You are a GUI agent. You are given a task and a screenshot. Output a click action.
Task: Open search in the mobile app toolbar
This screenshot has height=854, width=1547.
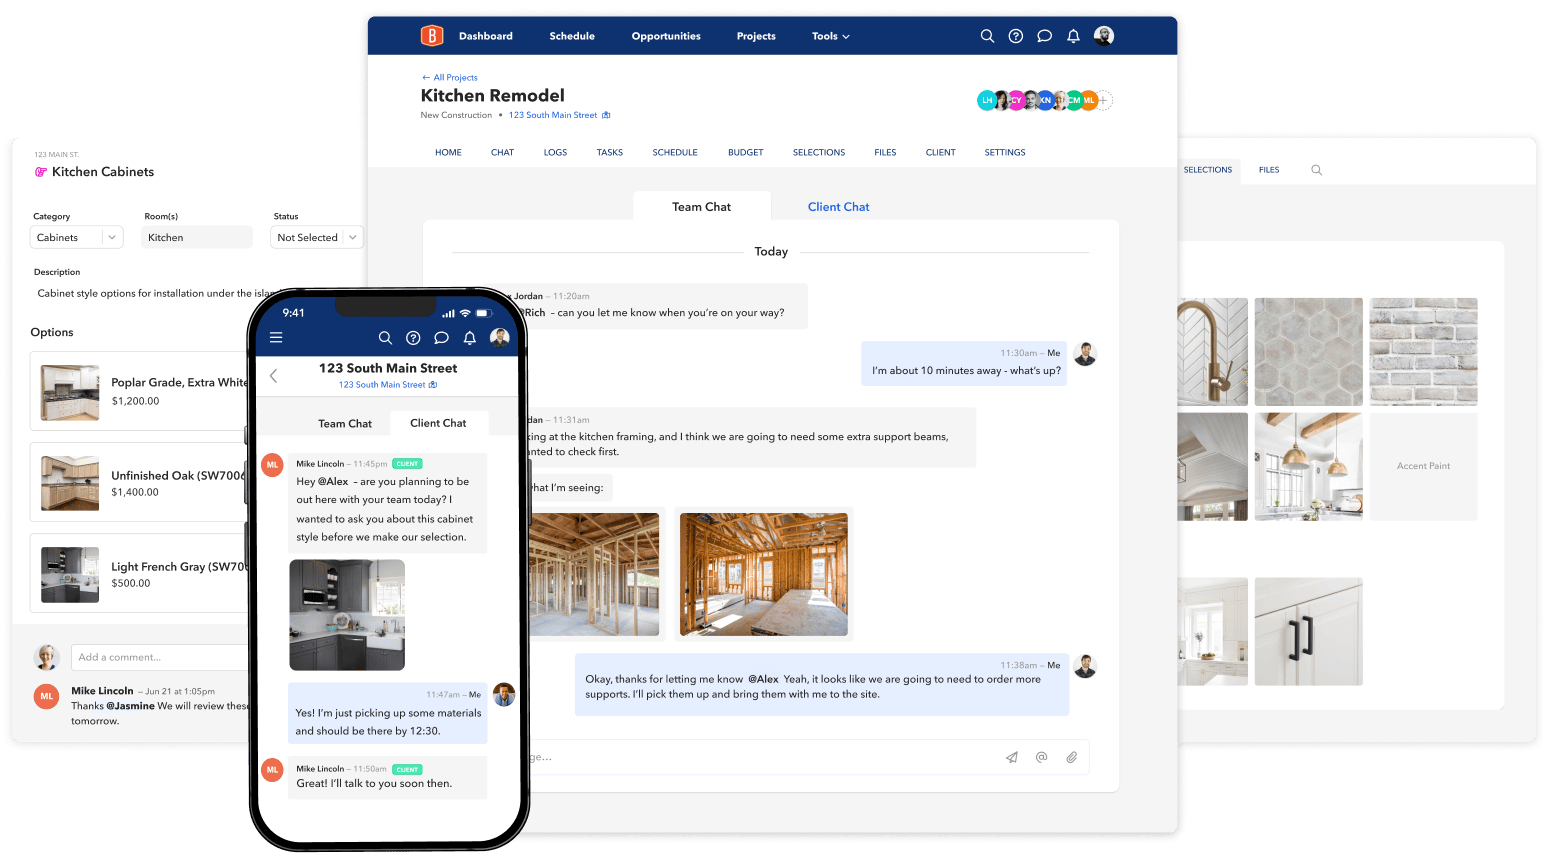click(x=386, y=338)
